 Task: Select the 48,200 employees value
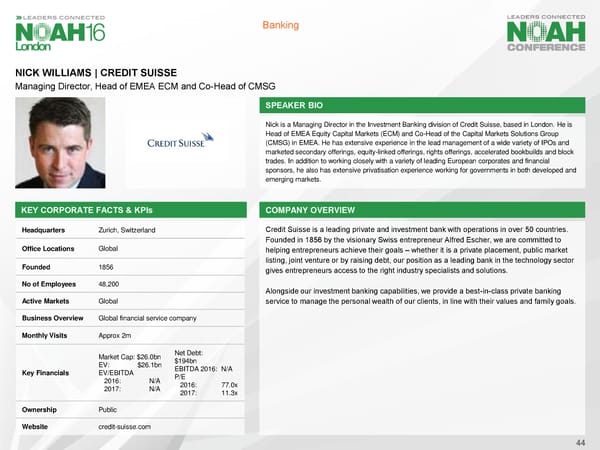coord(112,285)
